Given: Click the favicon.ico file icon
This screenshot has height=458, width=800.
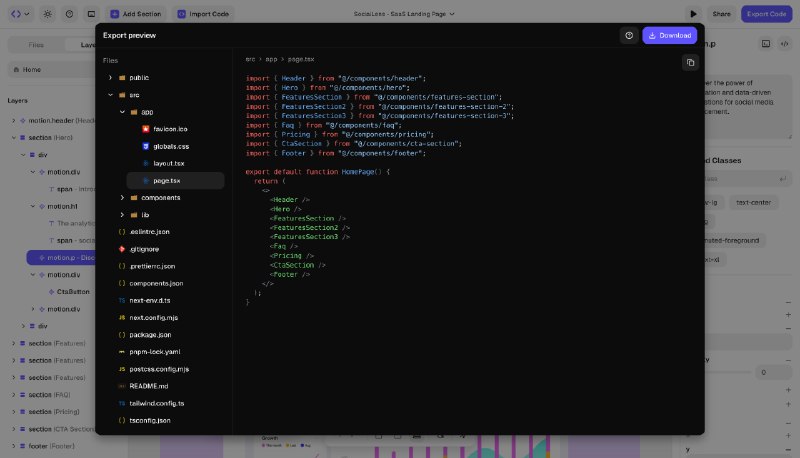Looking at the screenshot, I should (x=146, y=129).
